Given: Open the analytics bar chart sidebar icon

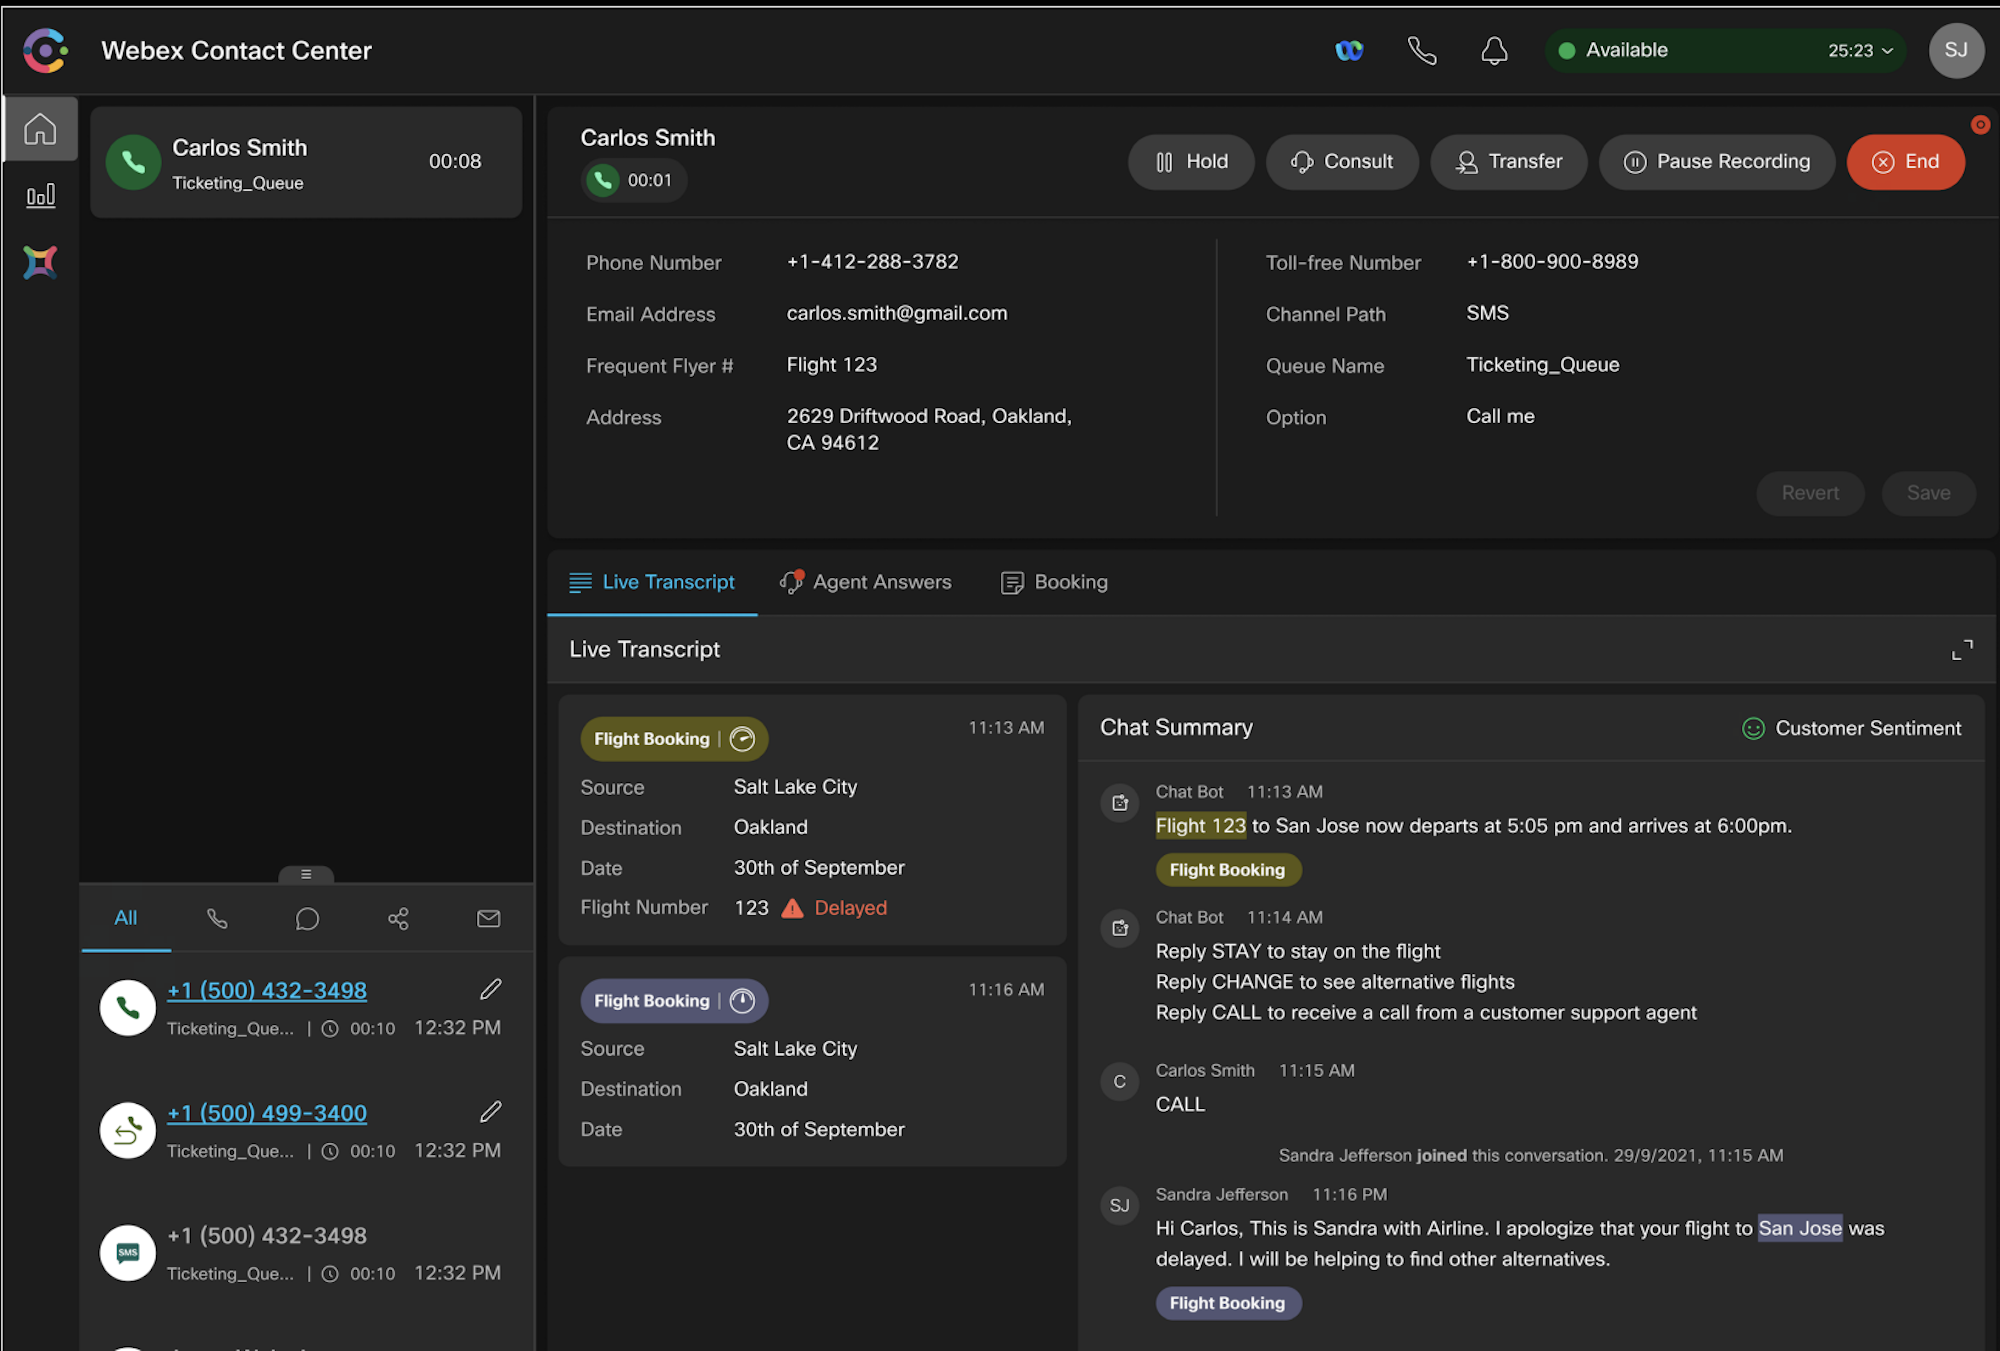Looking at the screenshot, I should pyautogui.click(x=40, y=195).
